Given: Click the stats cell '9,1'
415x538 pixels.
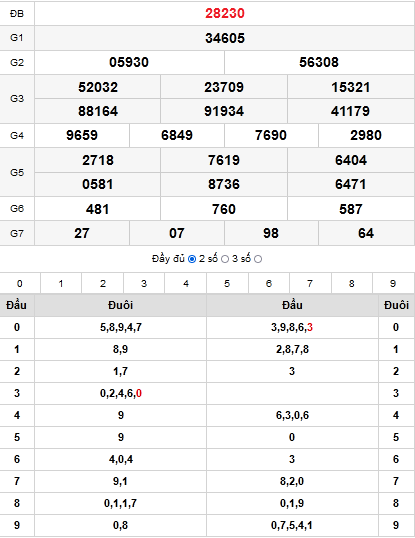Looking at the screenshot, I should tap(120, 481).
